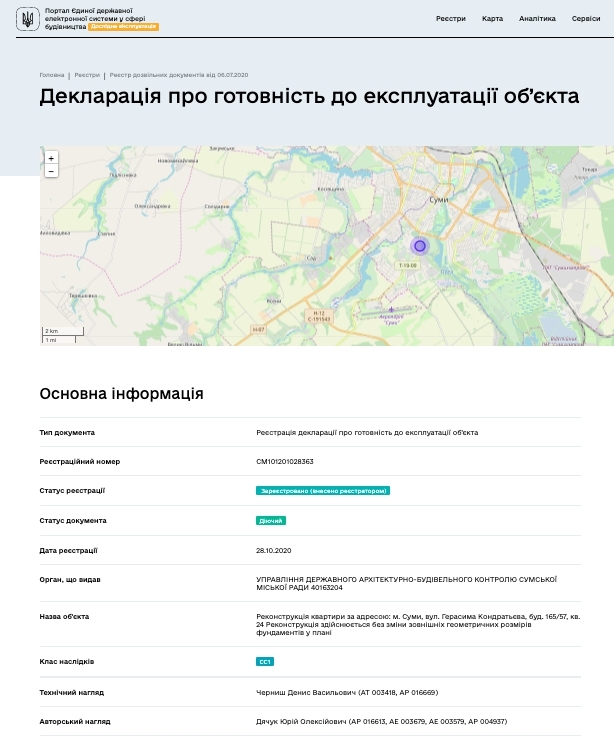Click the orange Дослідна експлуатація badge
The width and height of the screenshot is (614, 743).
(123, 27)
